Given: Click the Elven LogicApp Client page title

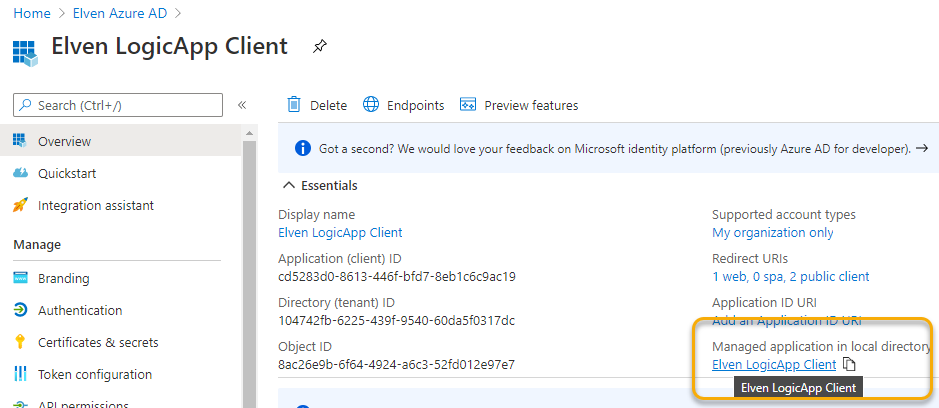Looking at the screenshot, I should point(169,47).
